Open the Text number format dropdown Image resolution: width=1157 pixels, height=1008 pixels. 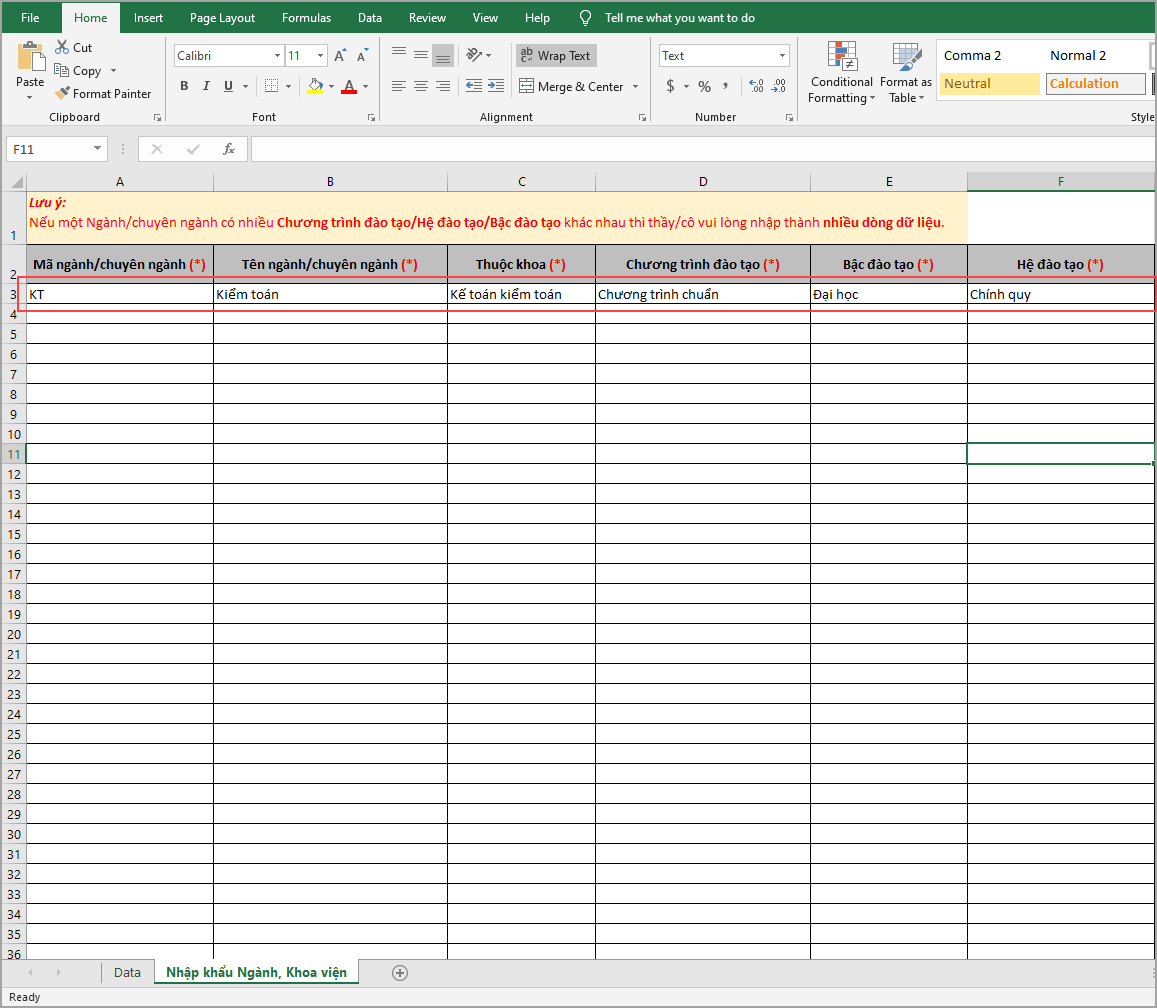pyautogui.click(x=782, y=55)
